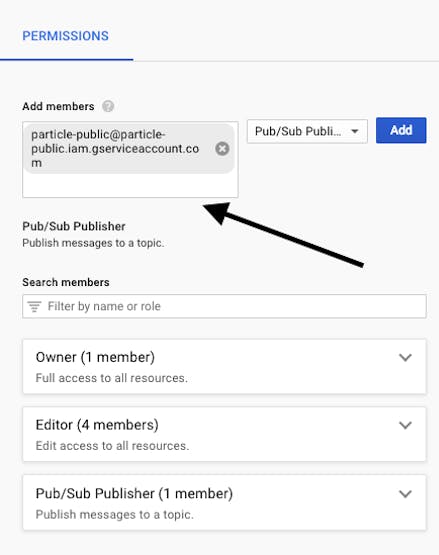Expand the Owner (1 member) section
The image size is (439, 555).
click(x=224, y=366)
